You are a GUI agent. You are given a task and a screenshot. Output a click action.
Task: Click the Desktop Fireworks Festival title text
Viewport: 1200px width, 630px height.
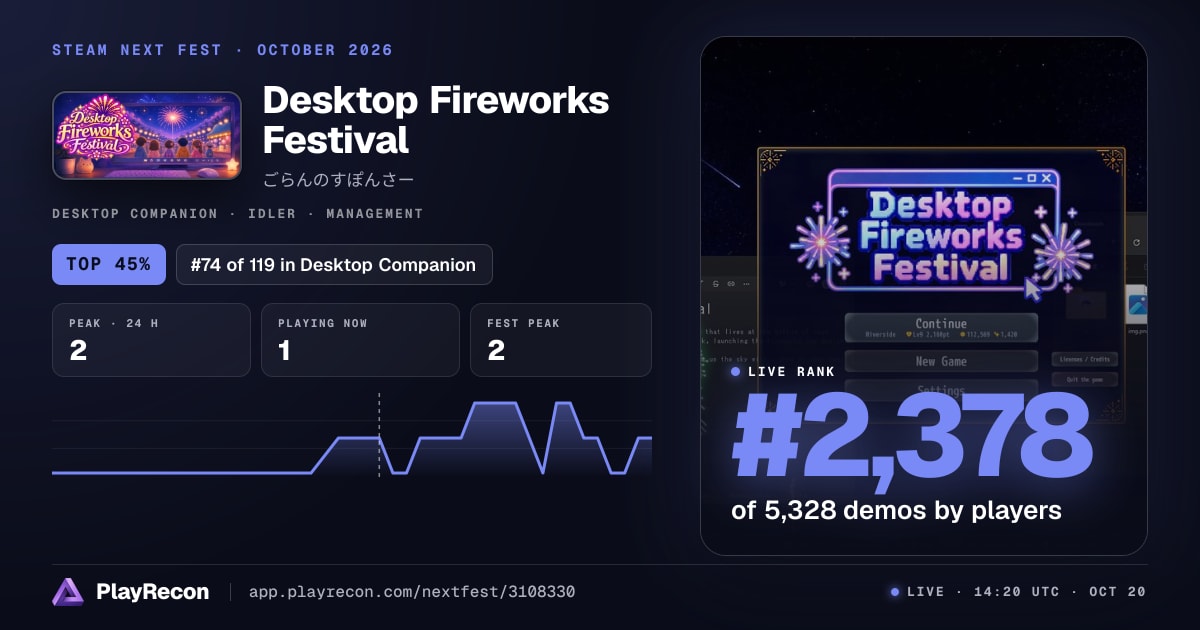(436, 120)
